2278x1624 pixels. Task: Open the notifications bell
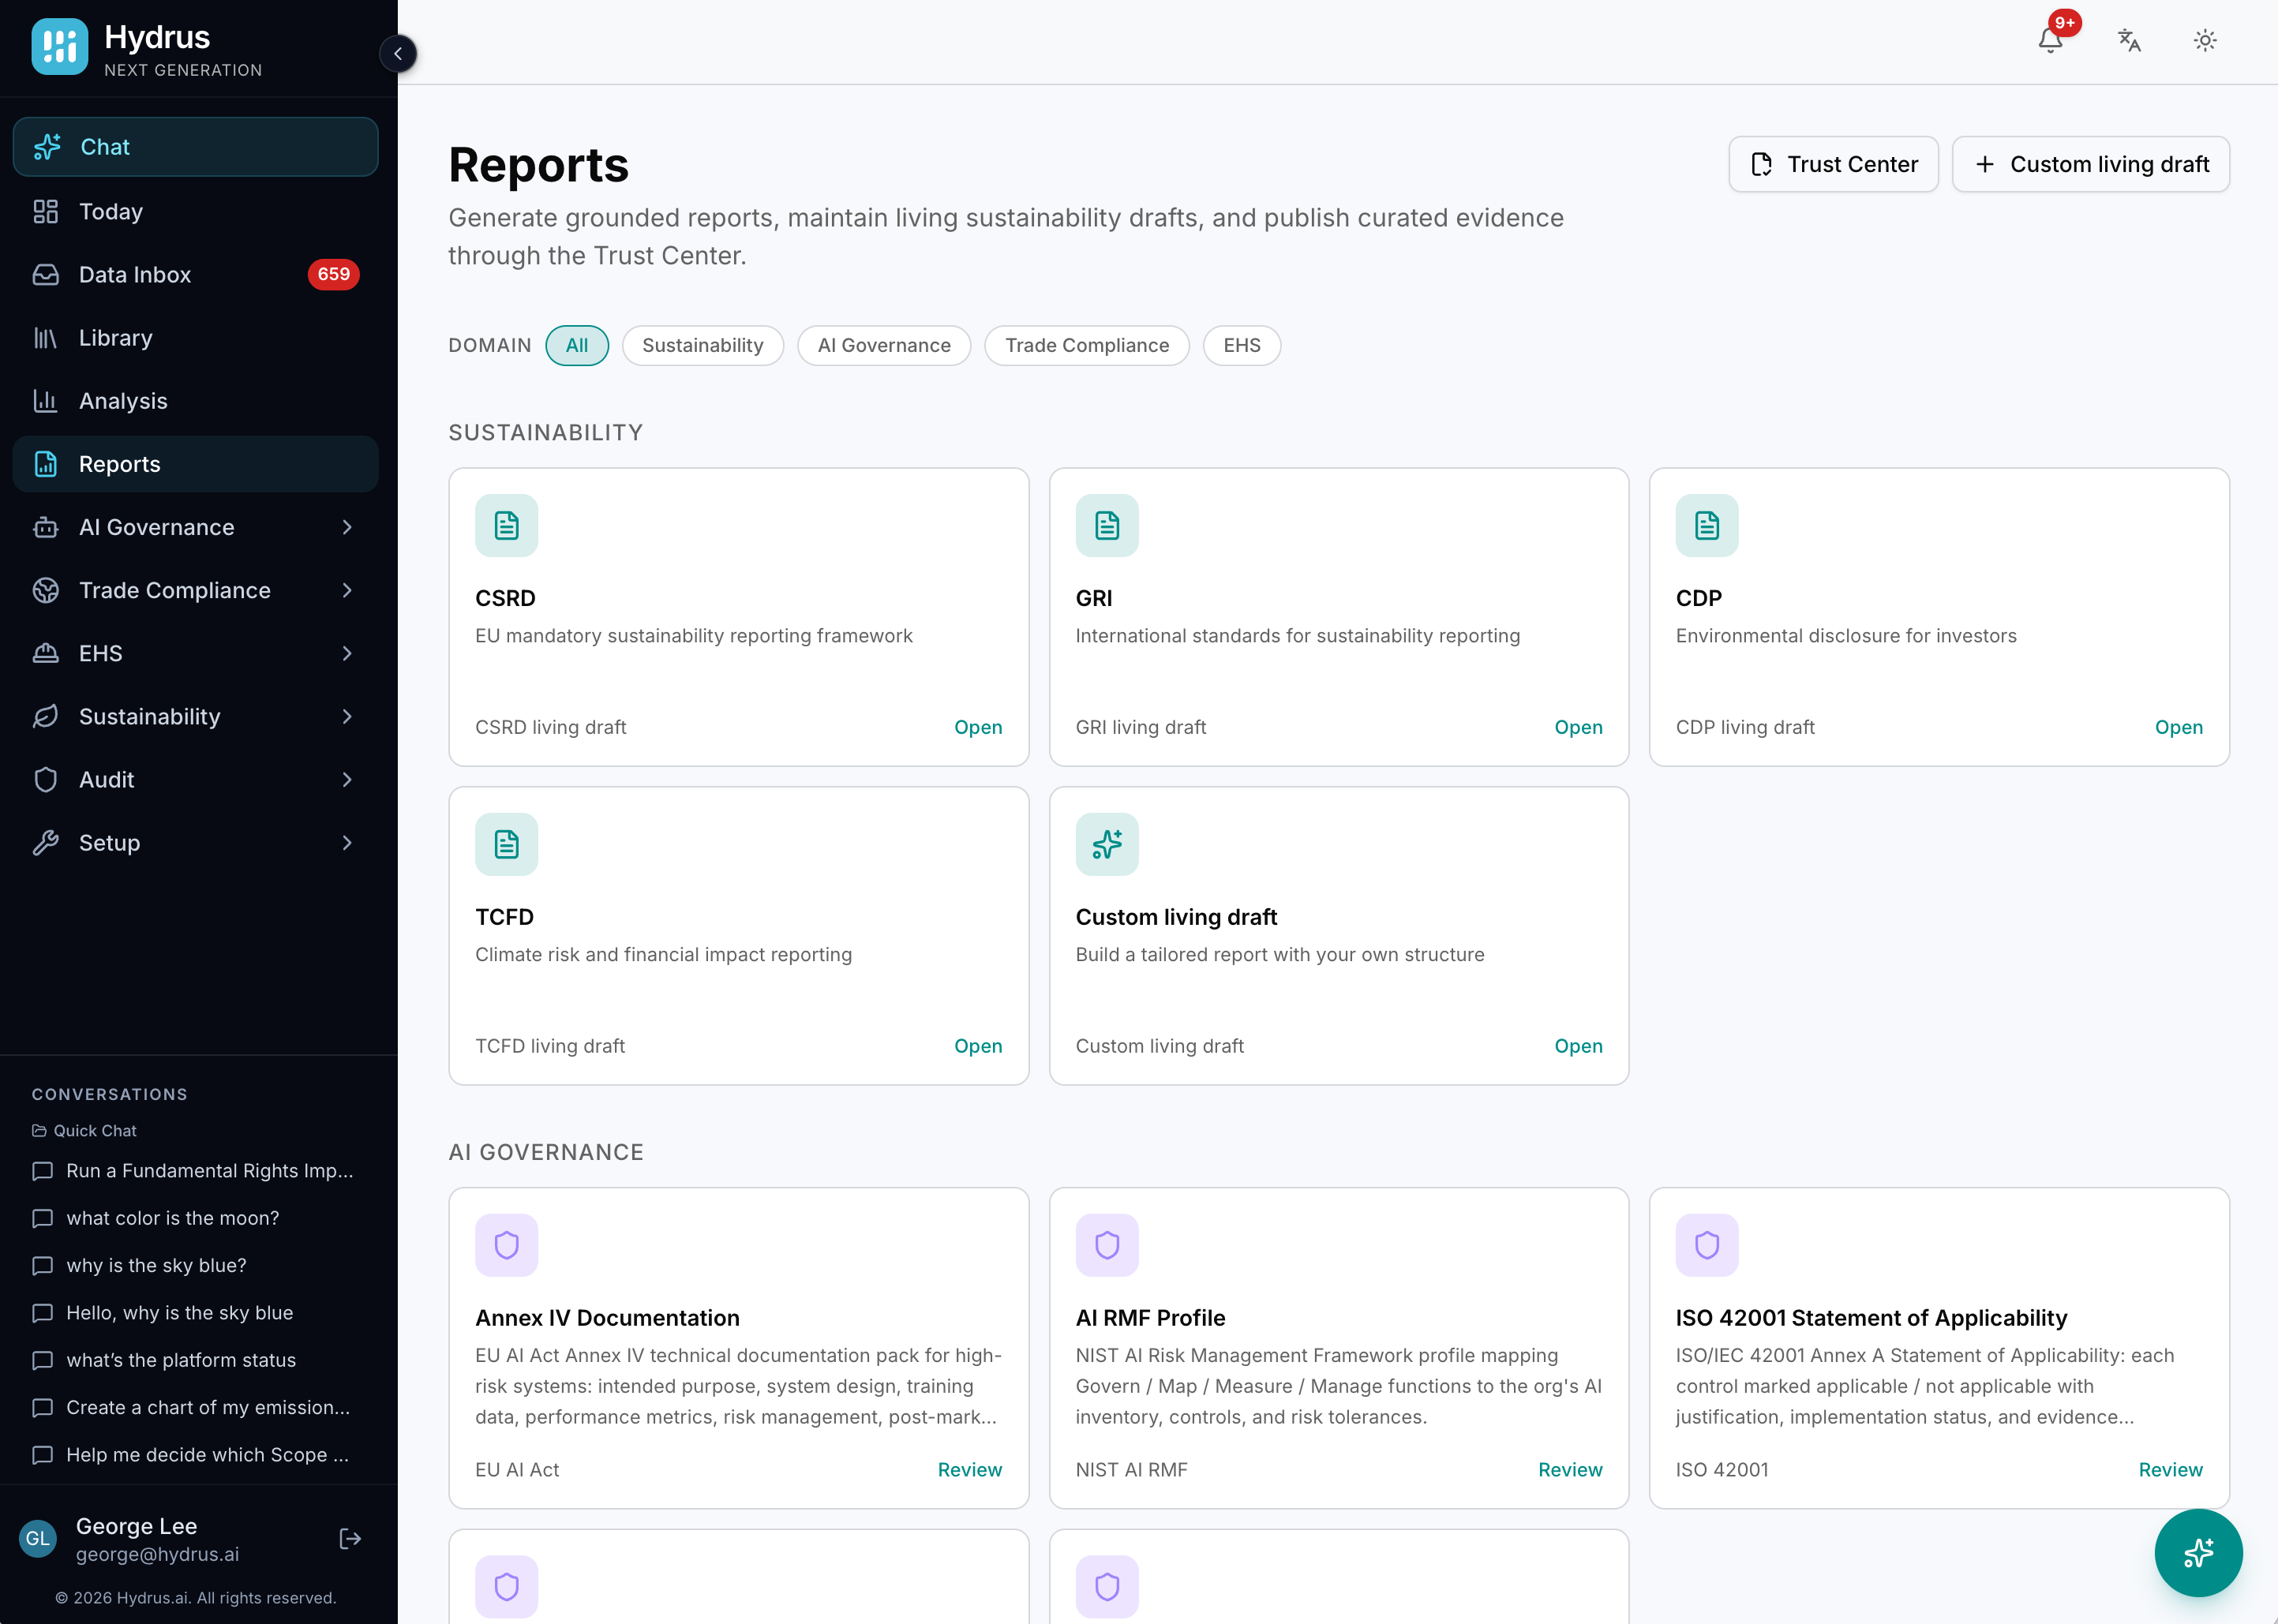[2050, 40]
